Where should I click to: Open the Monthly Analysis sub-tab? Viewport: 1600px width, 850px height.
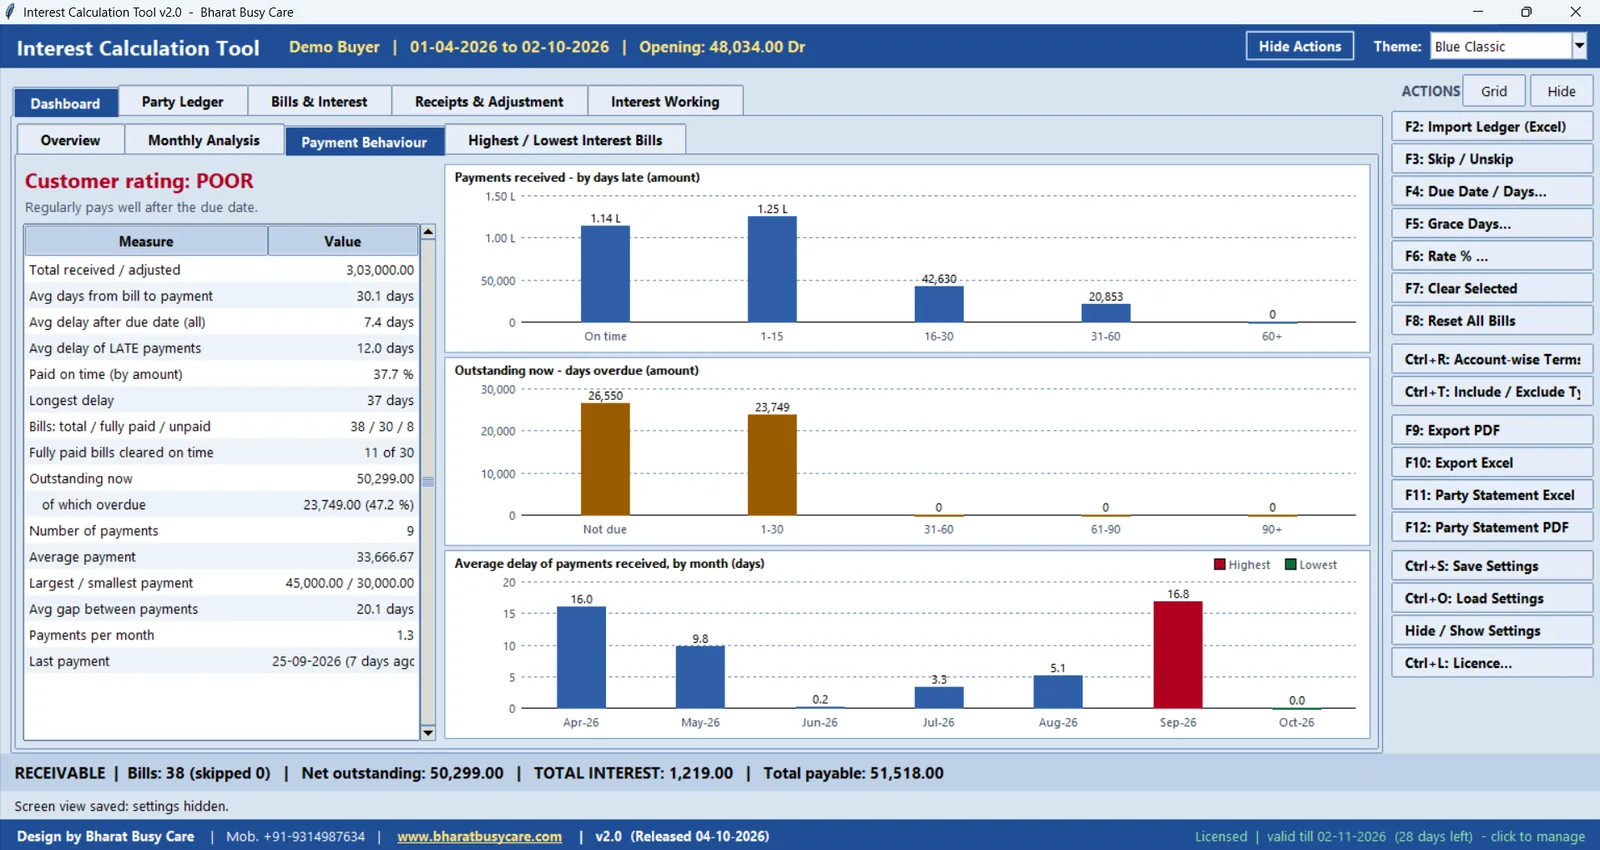click(x=204, y=140)
